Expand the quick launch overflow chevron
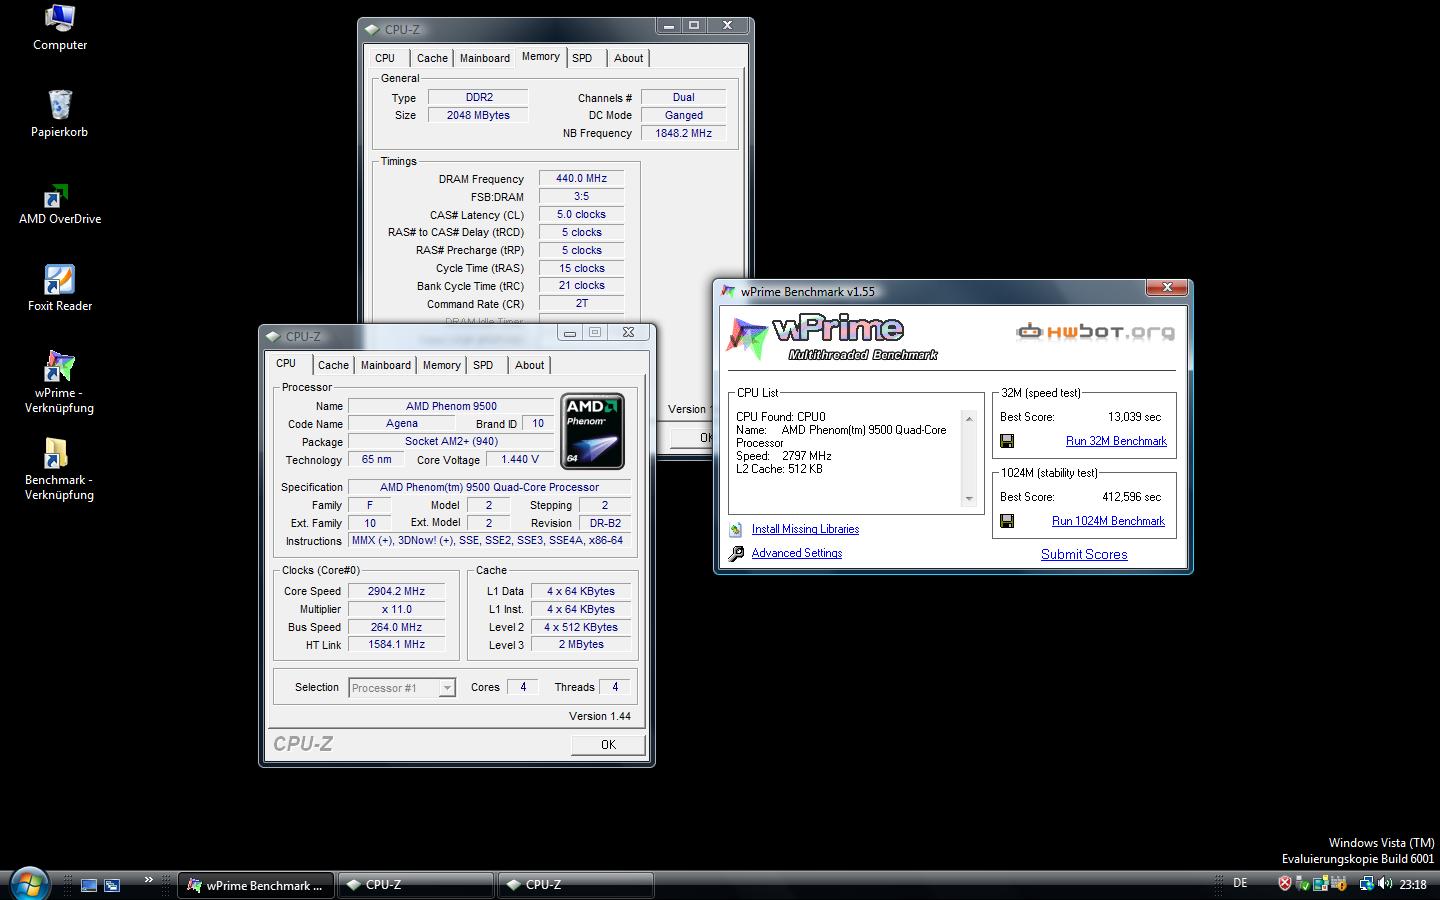This screenshot has width=1440, height=900. (149, 880)
